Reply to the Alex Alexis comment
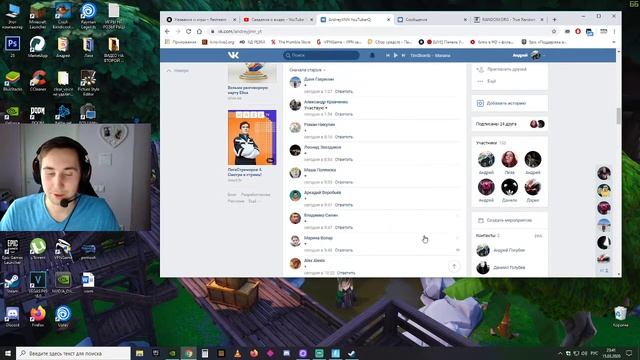Viewport: 640px width, 360px height. pyautogui.click(x=346, y=273)
